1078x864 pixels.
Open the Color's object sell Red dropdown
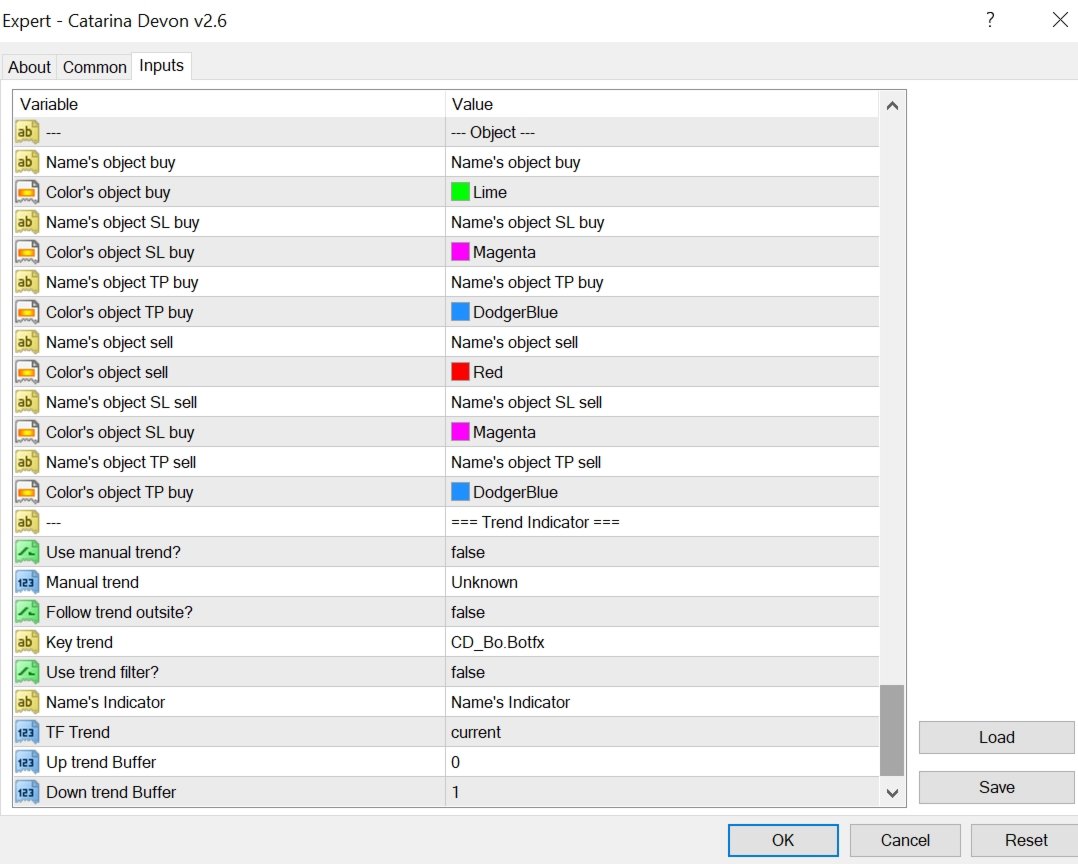click(x=662, y=372)
